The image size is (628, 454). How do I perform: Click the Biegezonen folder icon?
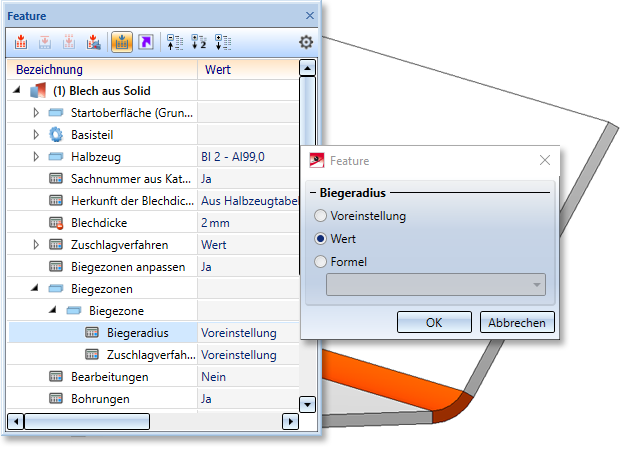point(56,289)
